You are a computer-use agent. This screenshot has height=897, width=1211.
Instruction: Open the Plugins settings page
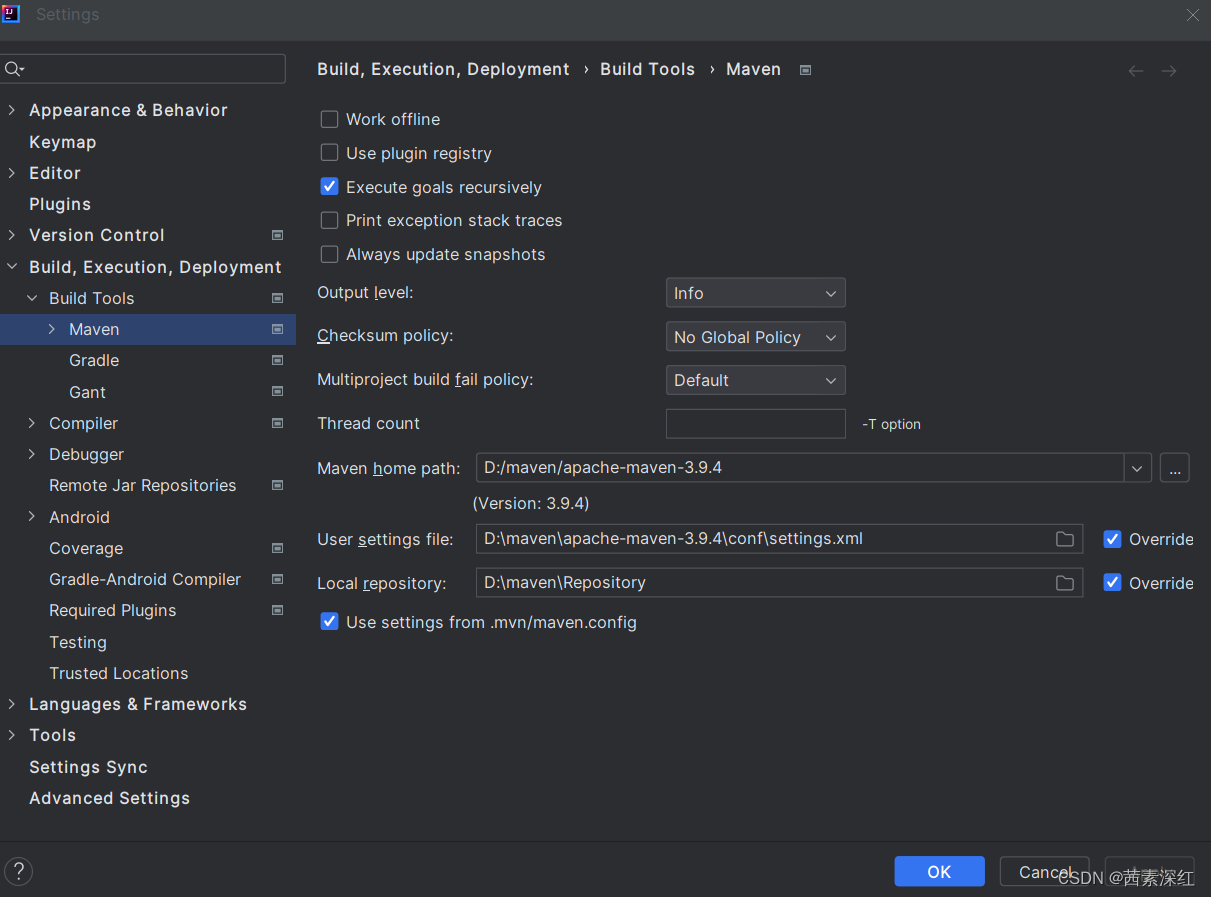(60, 204)
